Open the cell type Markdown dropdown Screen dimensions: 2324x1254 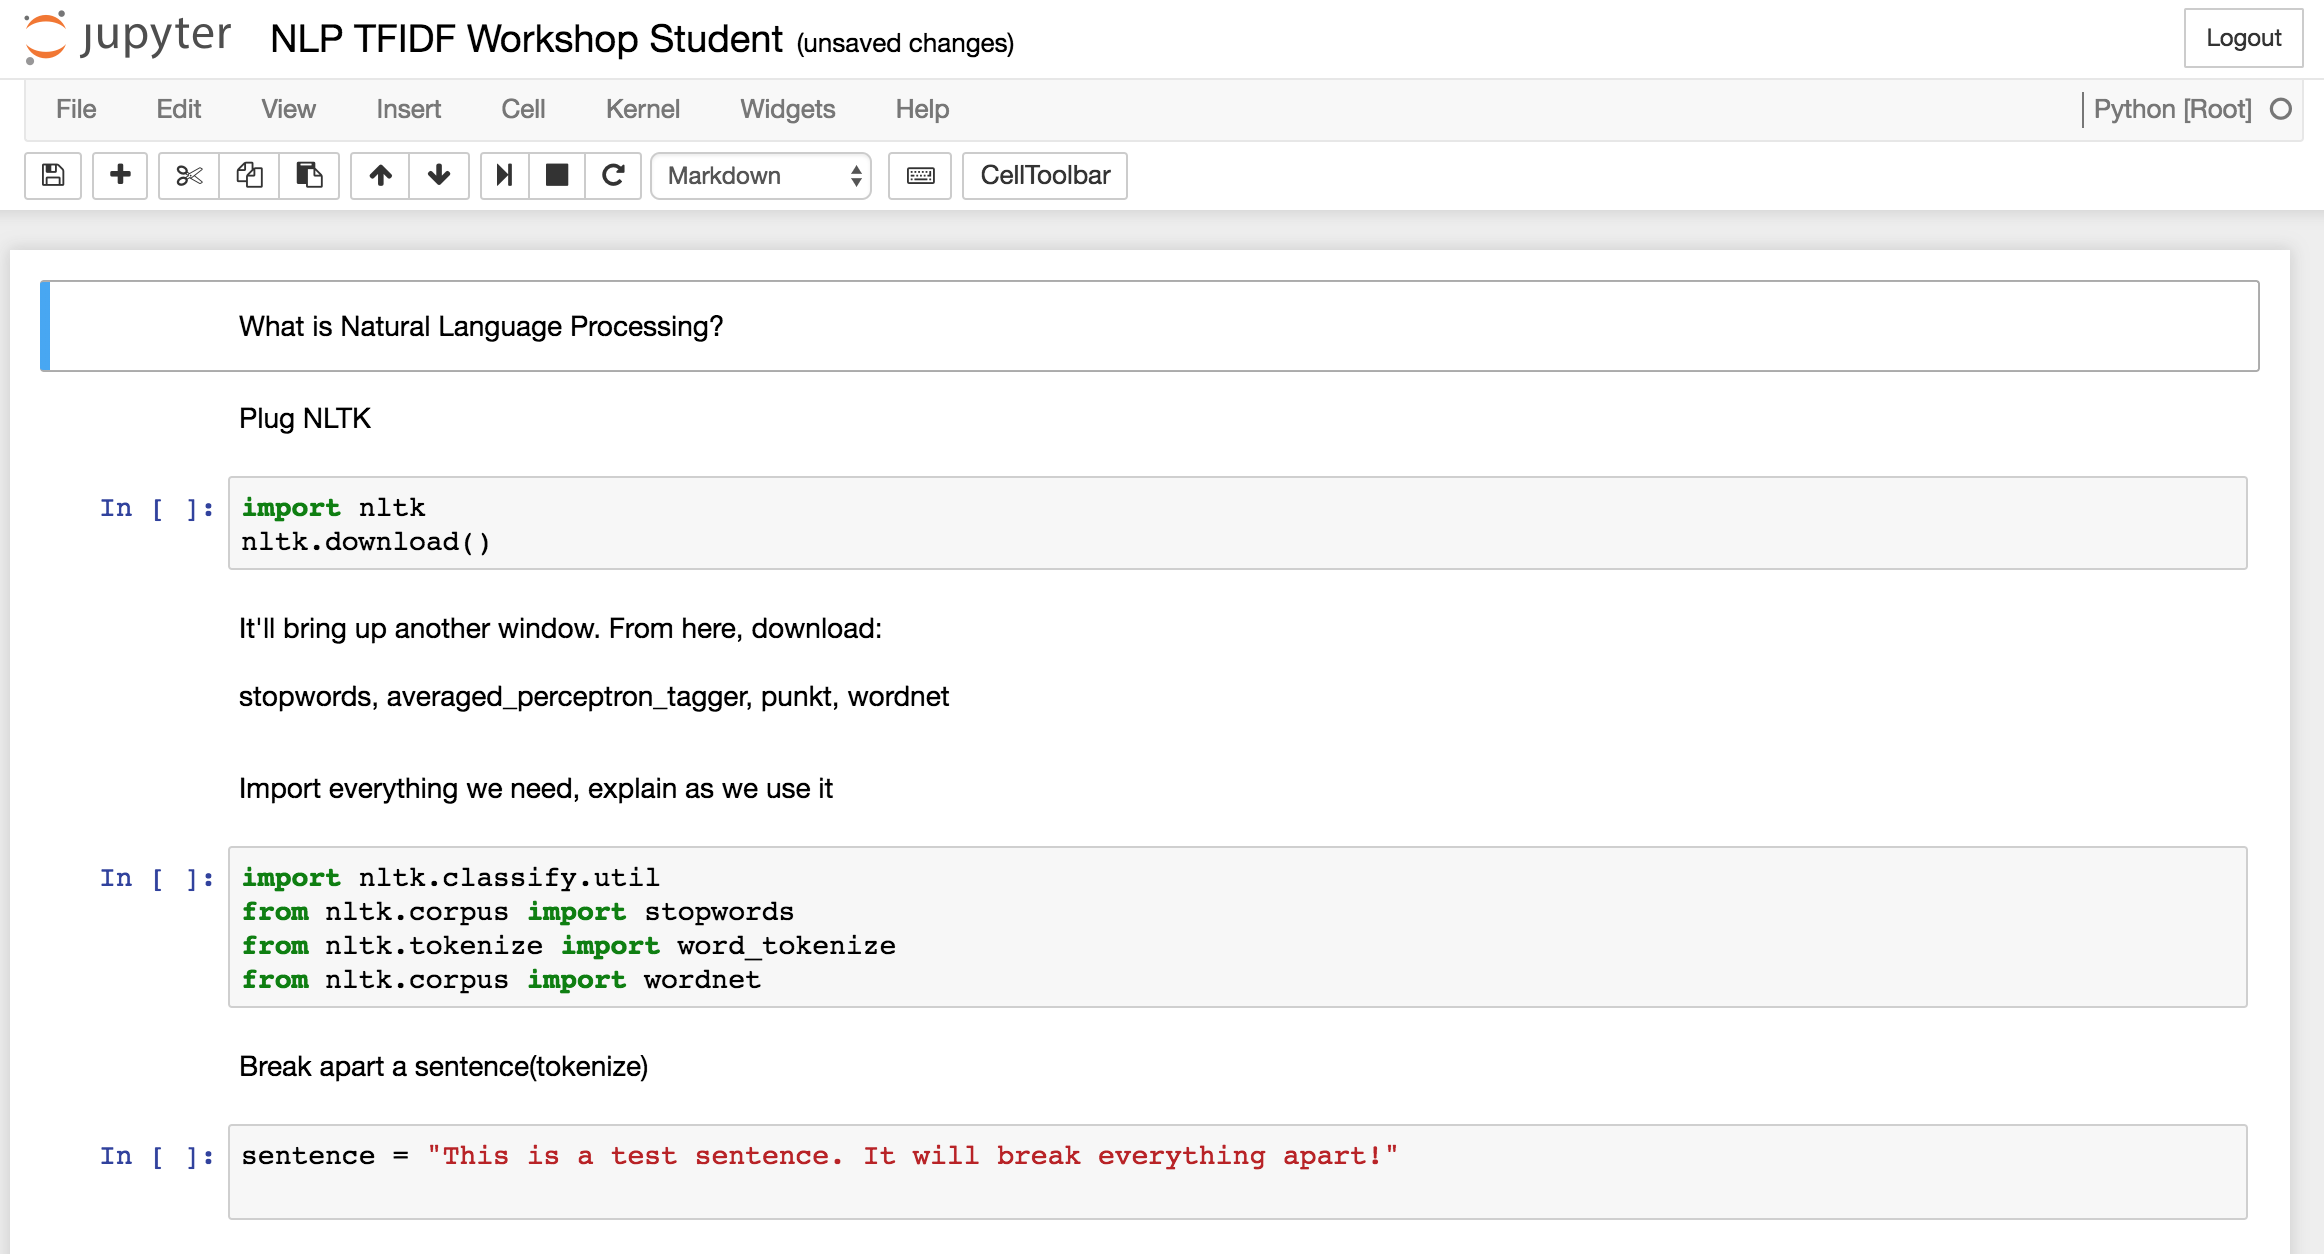pos(761,176)
